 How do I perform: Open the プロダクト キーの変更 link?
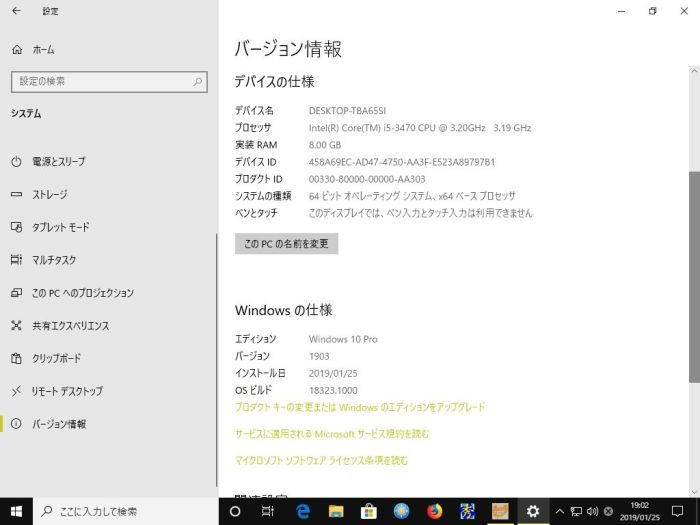click(x=360, y=407)
